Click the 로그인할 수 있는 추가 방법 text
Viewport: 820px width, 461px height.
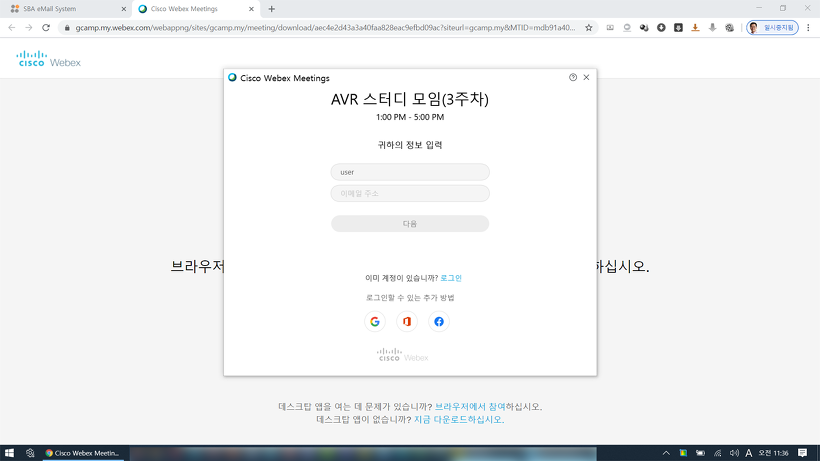tap(410, 298)
